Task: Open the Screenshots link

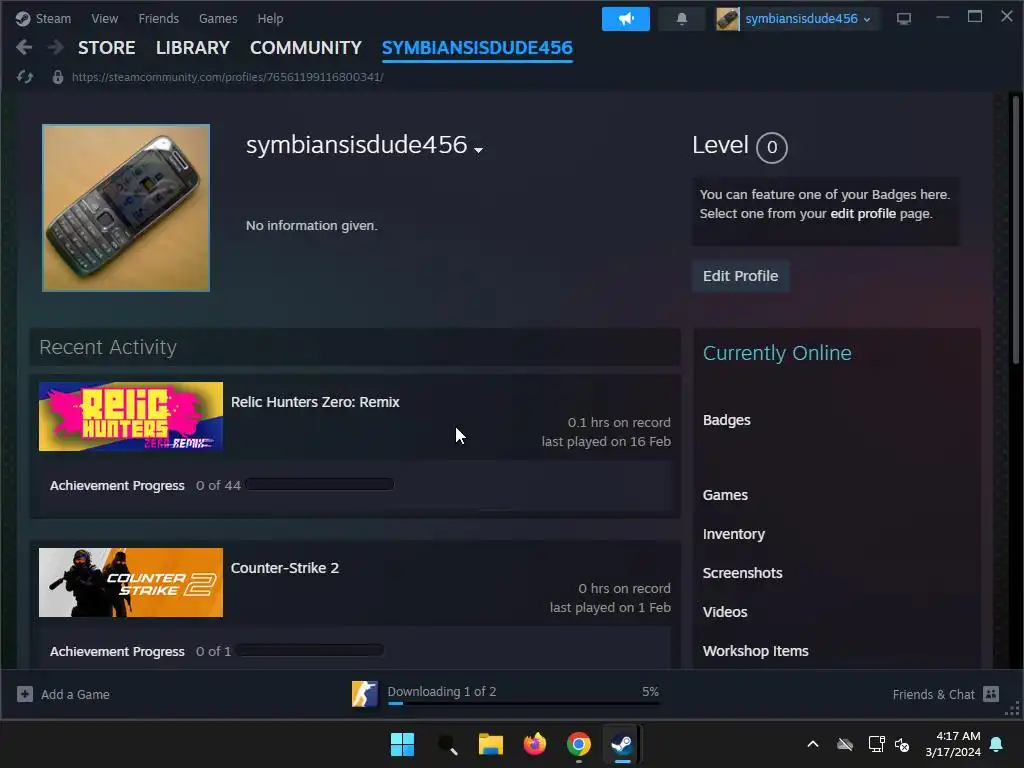Action: click(x=743, y=573)
